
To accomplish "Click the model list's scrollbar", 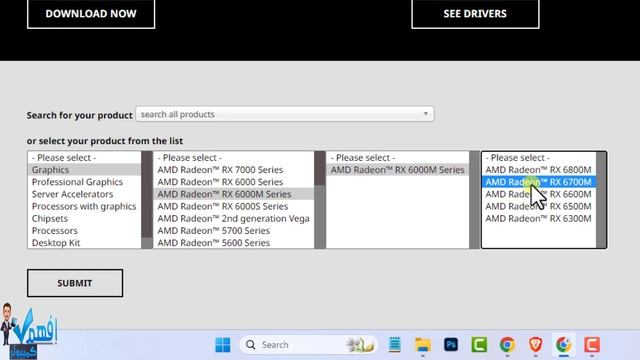I will [601, 200].
